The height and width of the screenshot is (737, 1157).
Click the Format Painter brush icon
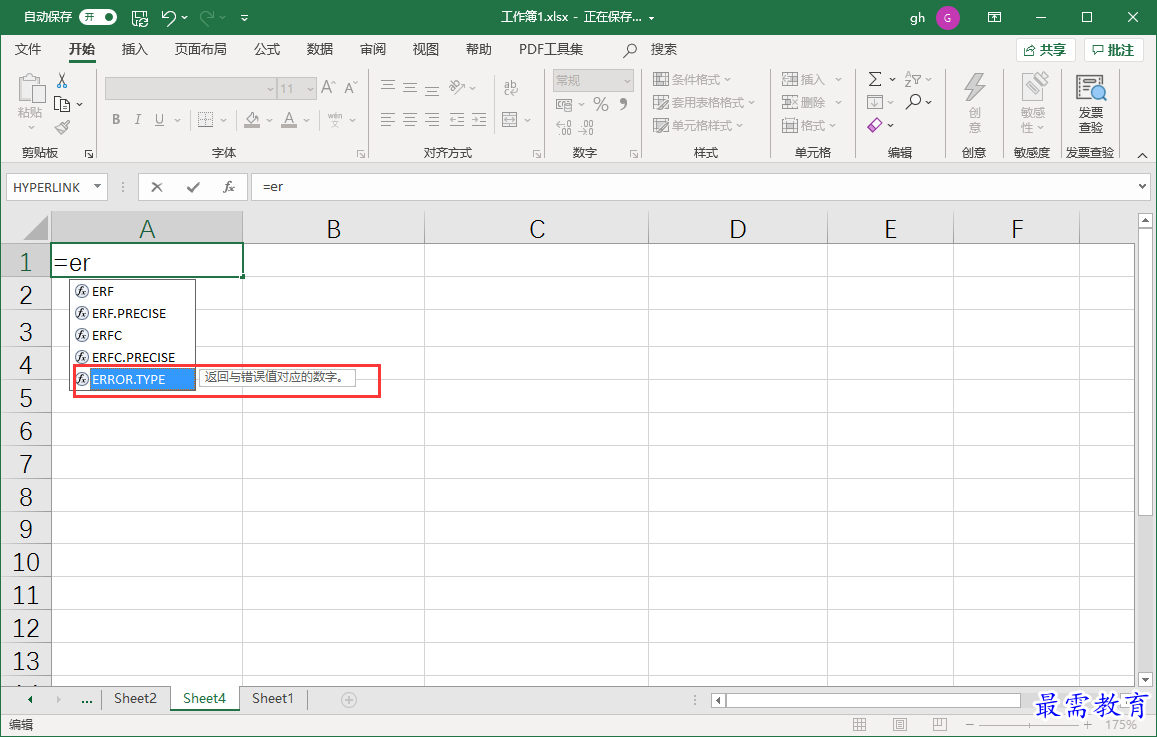pyautogui.click(x=63, y=128)
